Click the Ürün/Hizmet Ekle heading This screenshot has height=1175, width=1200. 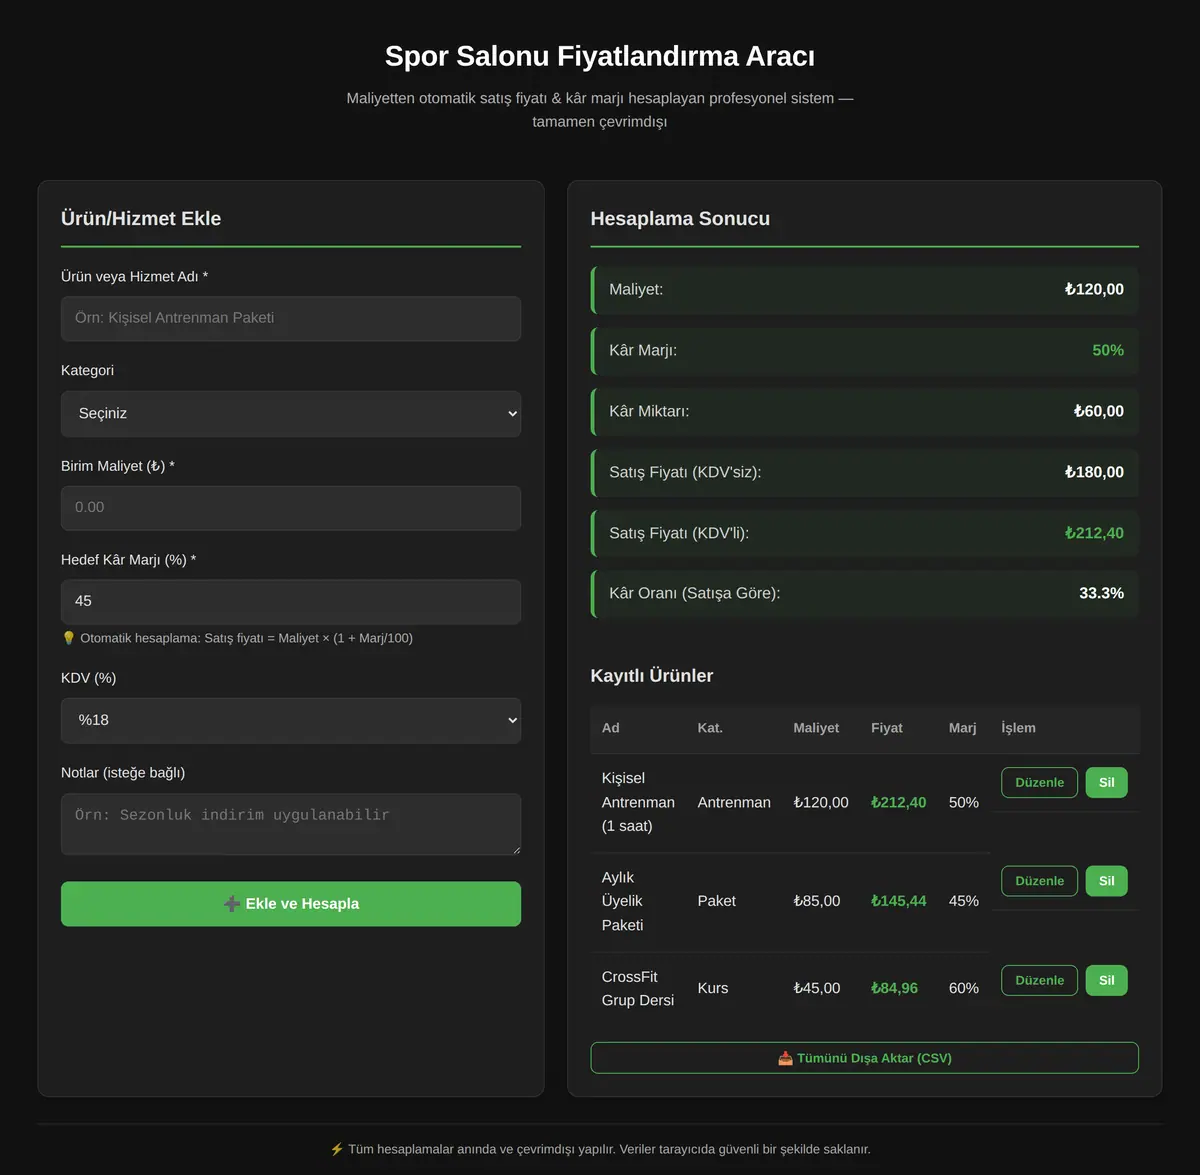pyautogui.click(x=141, y=219)
